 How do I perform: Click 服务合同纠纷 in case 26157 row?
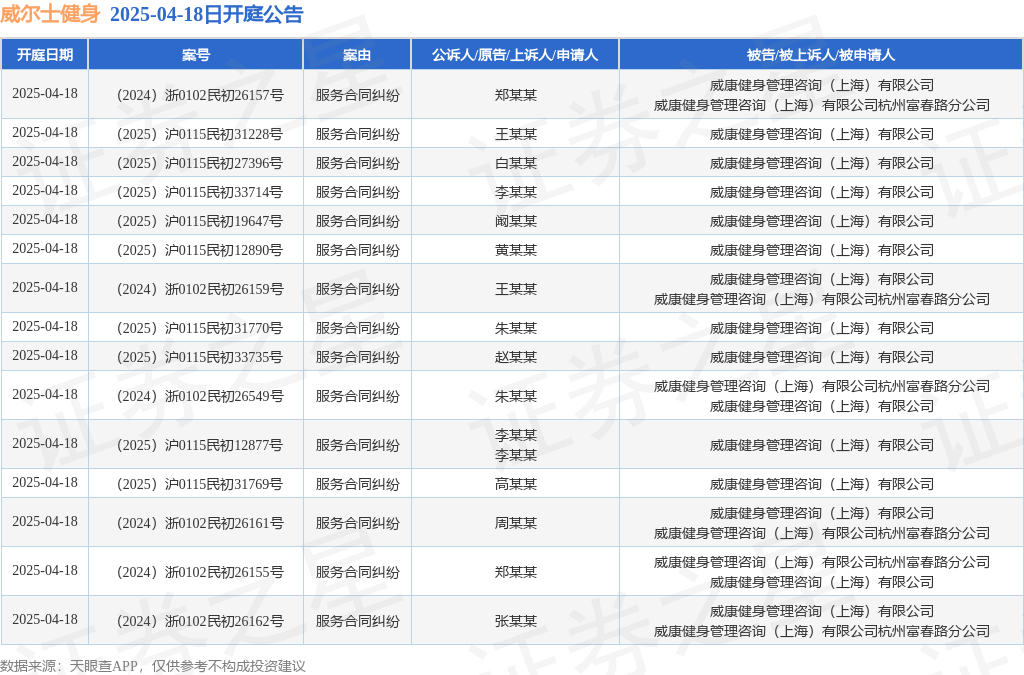pyautogui.click(x=357, y=95)
